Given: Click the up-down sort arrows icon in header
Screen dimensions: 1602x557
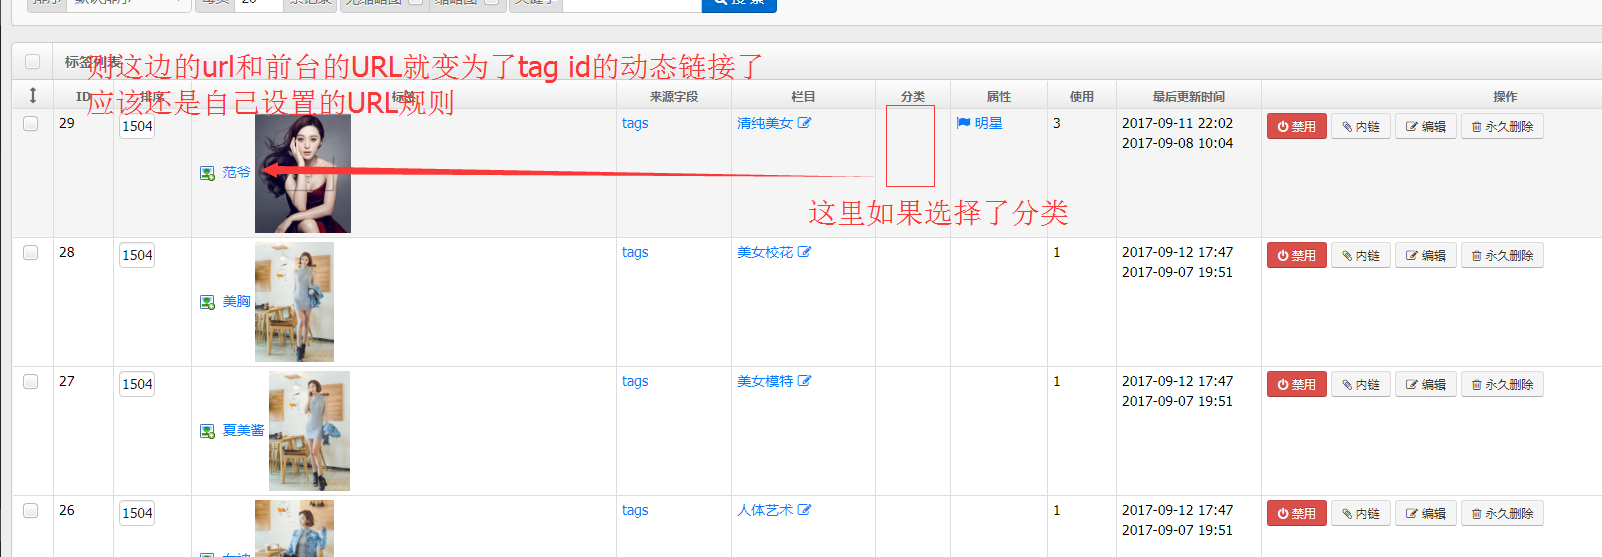Looking at the screenshot, I should point(33,95).
